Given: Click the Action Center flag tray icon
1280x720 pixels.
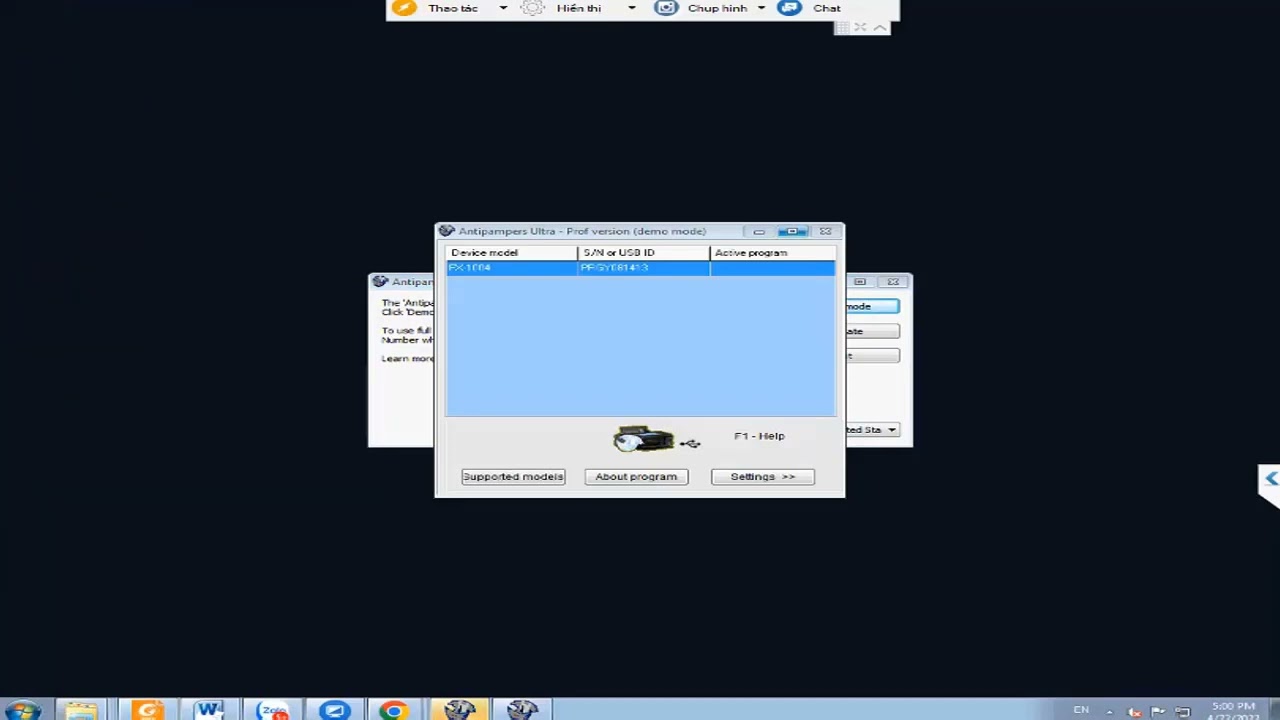Looking at the screenshot, I should [x=1158, y=711].
